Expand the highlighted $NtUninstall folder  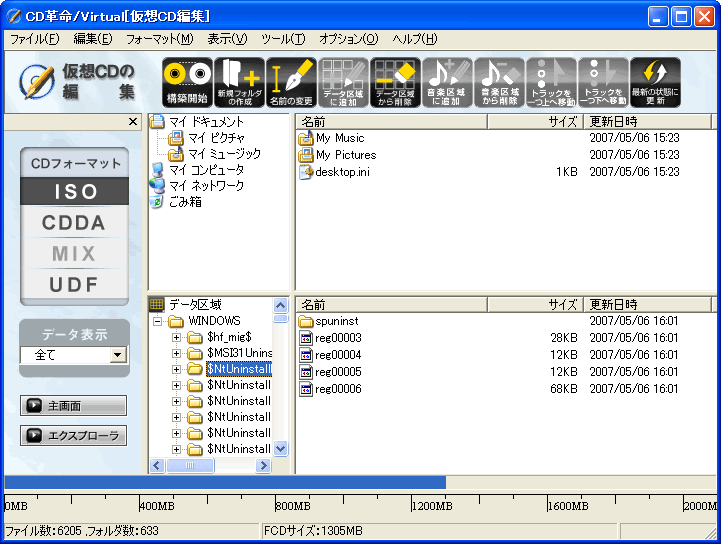176,369
